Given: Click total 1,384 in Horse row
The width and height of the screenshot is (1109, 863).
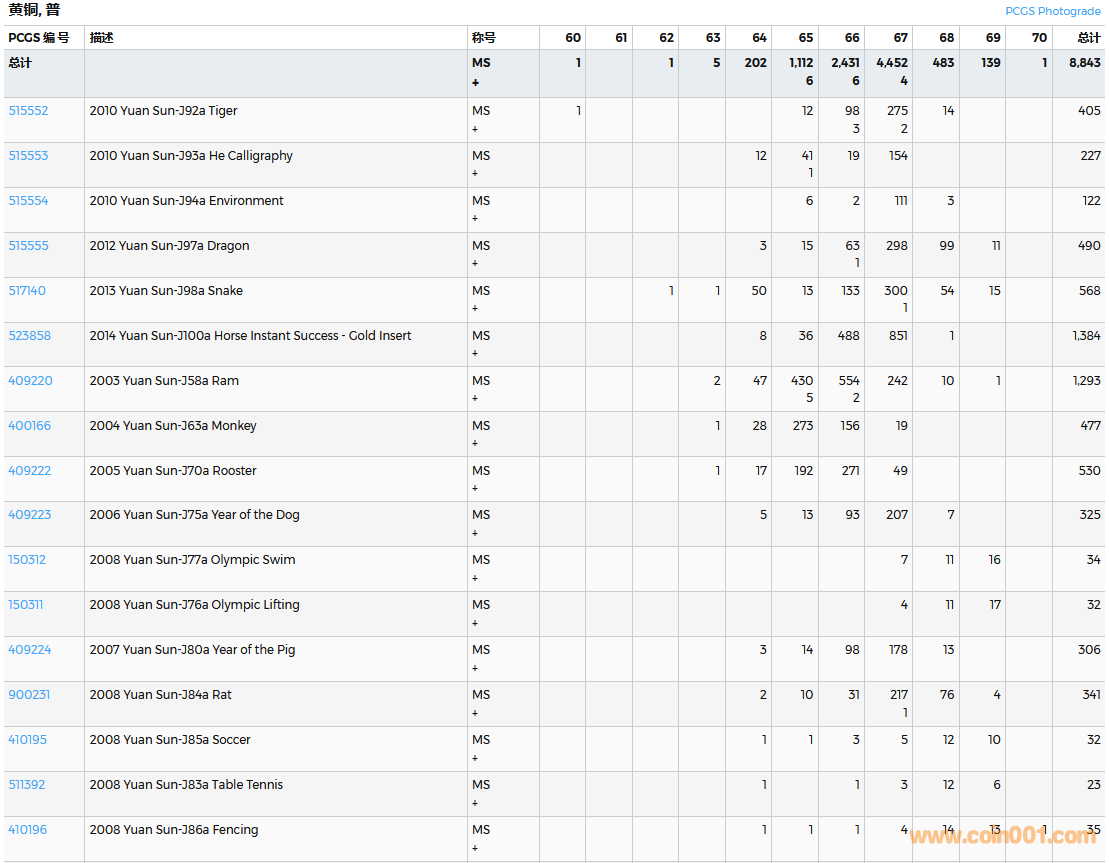Looking at the screenshot, I should pos(1086,336).
